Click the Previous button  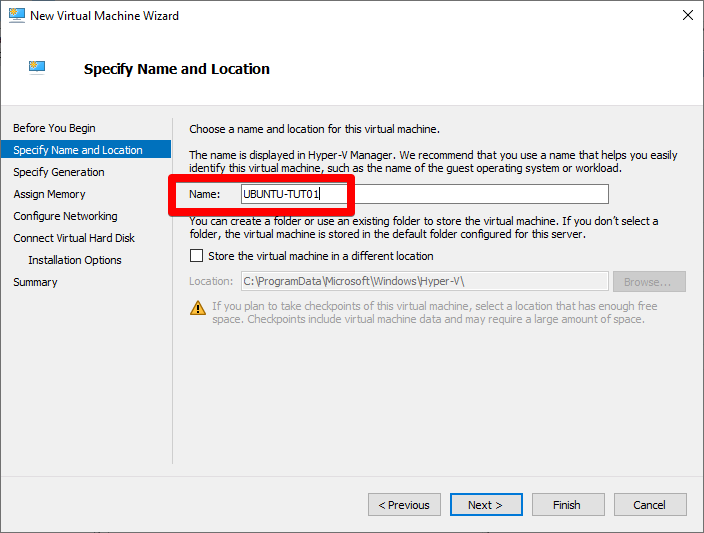(x=404, y=505)
